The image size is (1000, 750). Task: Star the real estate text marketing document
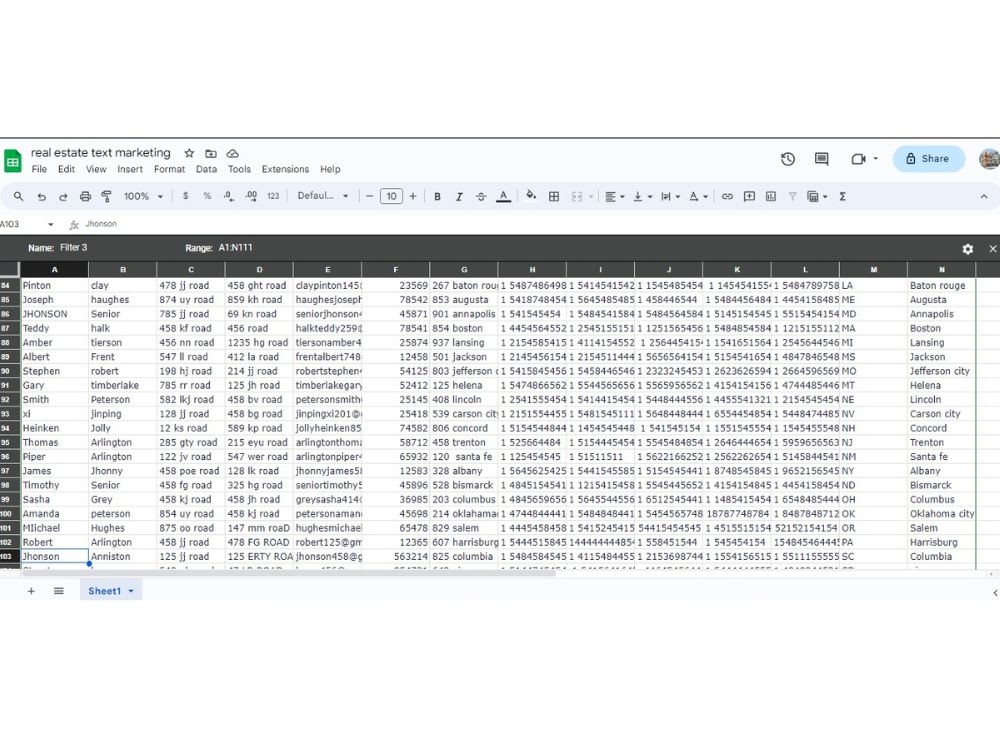[x=189, y=153]
